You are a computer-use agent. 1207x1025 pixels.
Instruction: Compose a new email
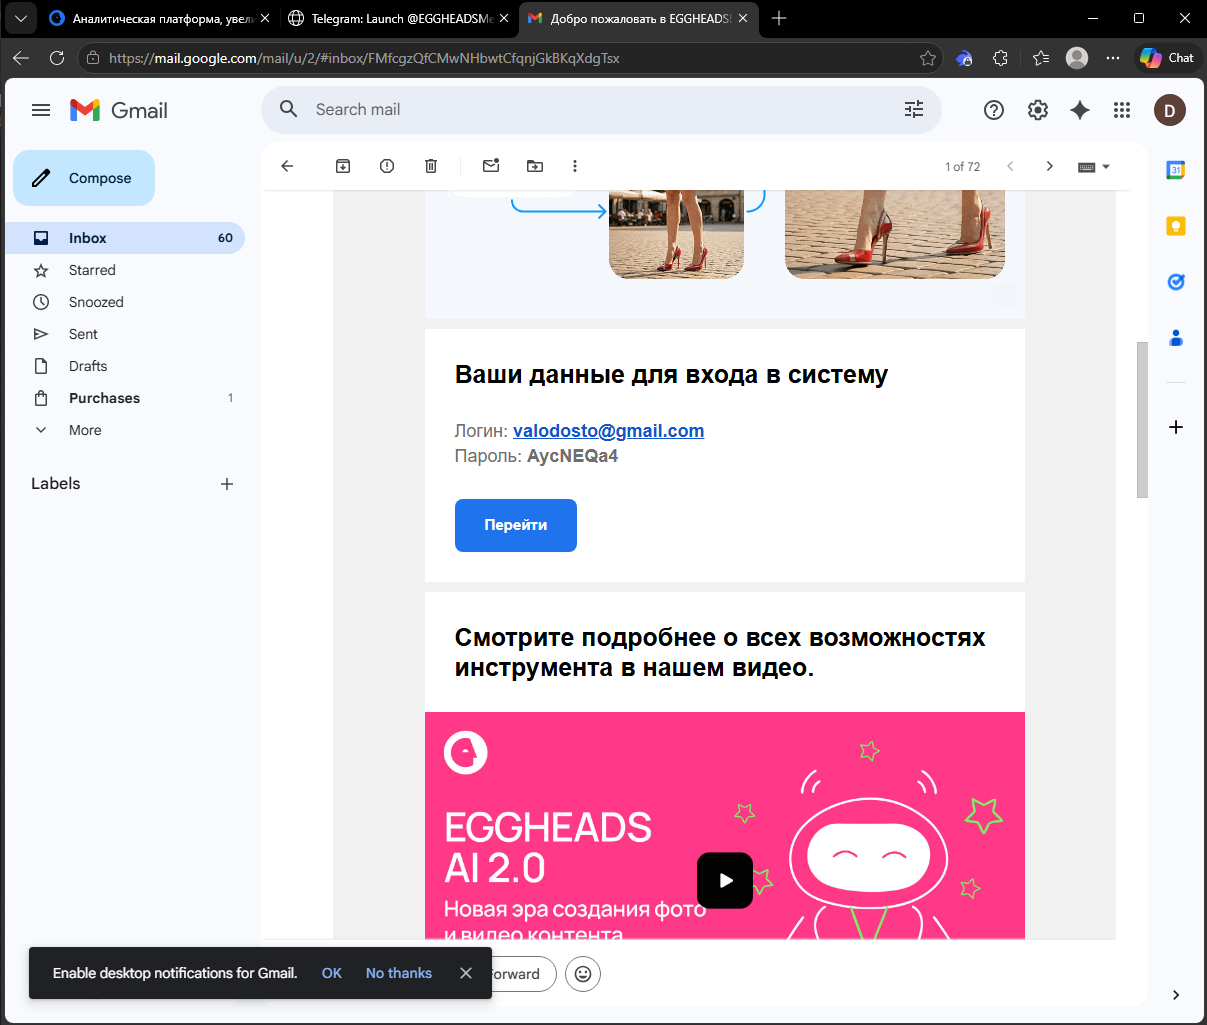pyautogui.click(x=84, y=178)
